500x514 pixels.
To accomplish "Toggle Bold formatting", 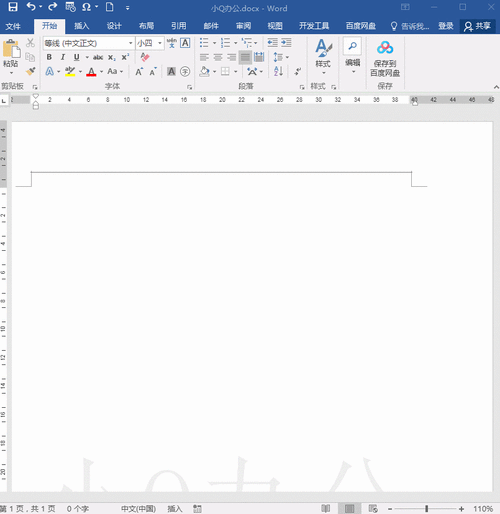I will pos(49,57).
